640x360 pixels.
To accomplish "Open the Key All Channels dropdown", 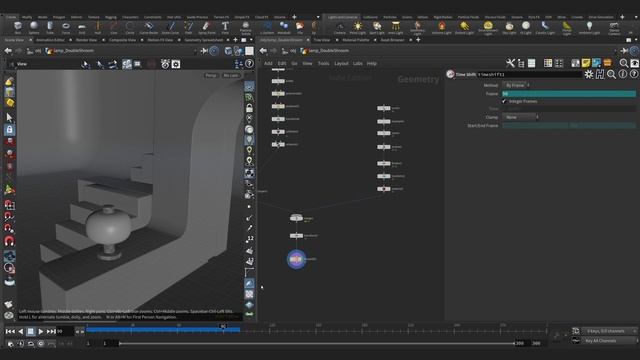I will 609,340.
